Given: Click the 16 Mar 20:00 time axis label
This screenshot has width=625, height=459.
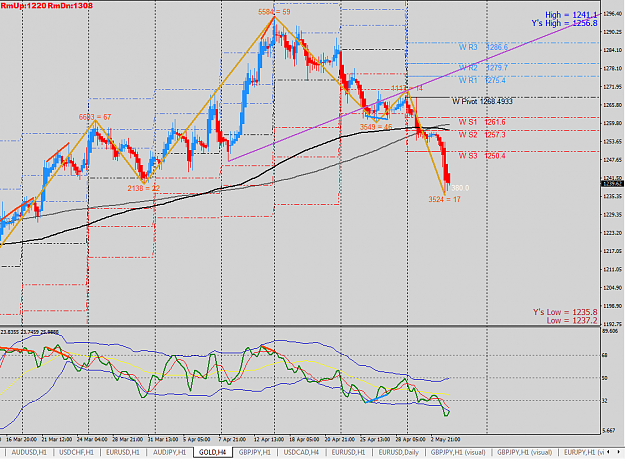Looking at the screenshot, I should [x=22, y=439].
